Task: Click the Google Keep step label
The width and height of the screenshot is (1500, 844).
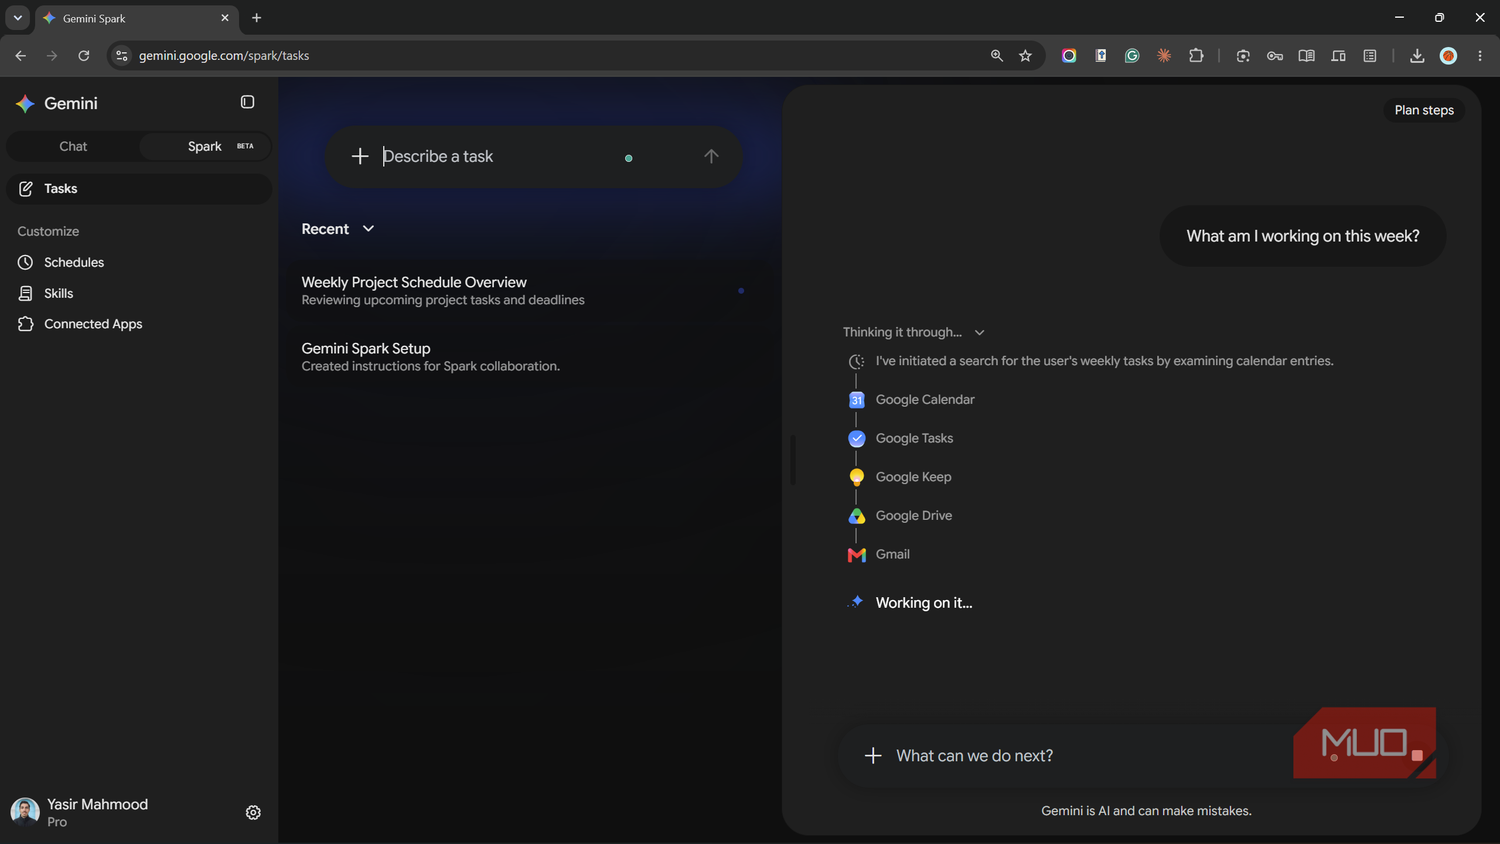Action: [x=913, y=477]
